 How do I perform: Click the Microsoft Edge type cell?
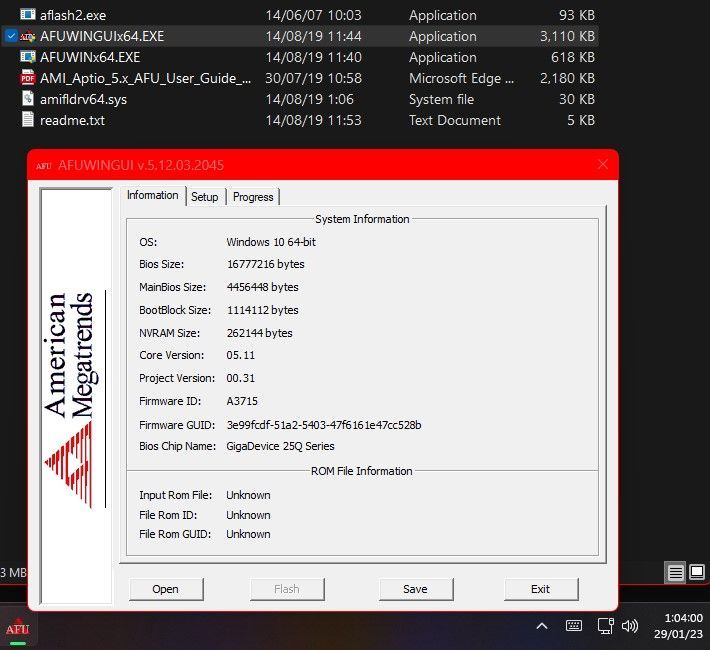(x=461, y=78)
